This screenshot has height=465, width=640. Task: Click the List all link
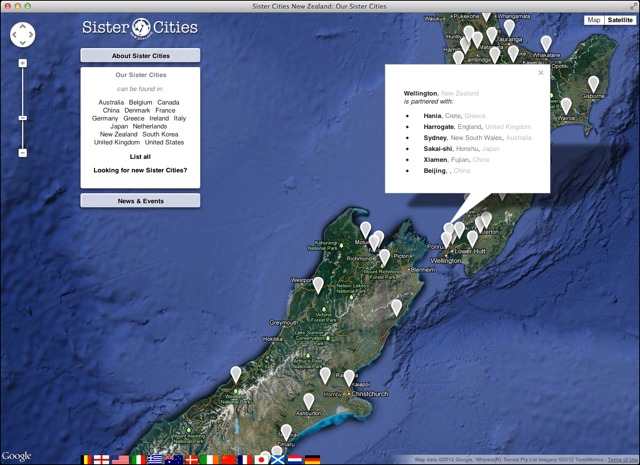click(x=140, y=157)
